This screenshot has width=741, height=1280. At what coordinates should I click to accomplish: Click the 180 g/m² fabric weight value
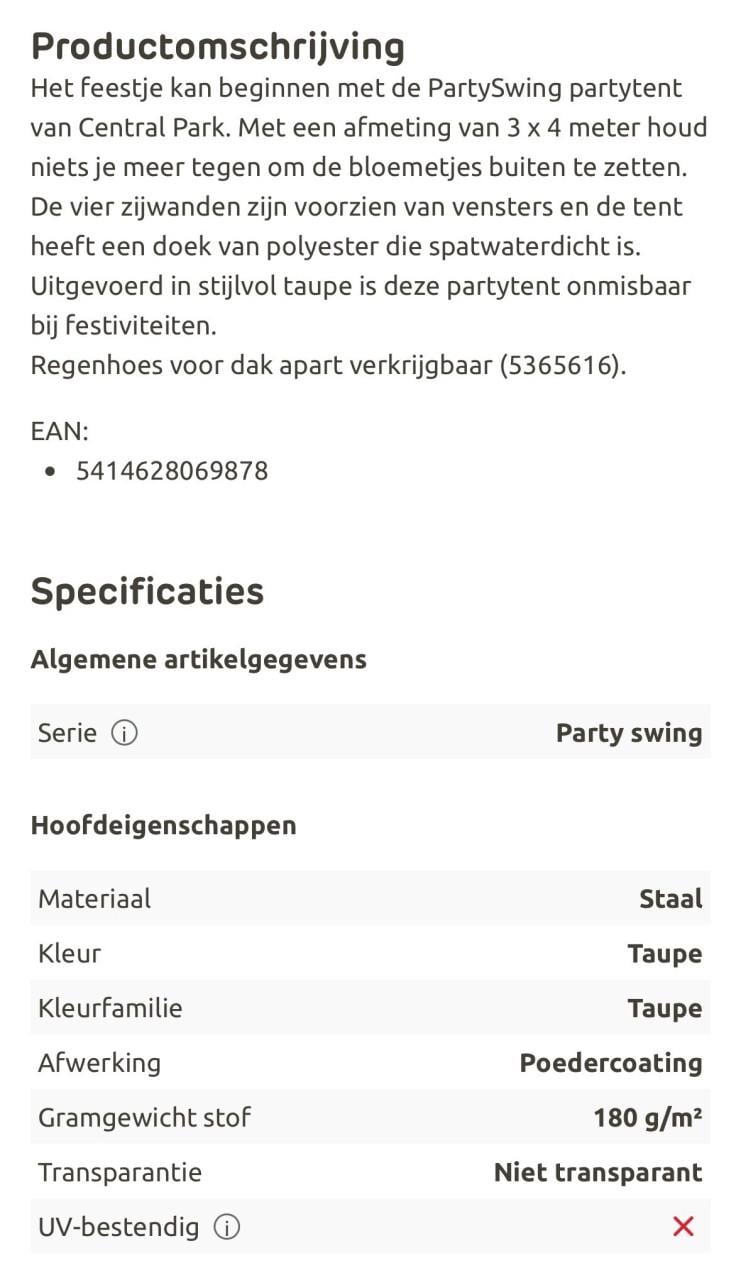tap(648, 1118)
